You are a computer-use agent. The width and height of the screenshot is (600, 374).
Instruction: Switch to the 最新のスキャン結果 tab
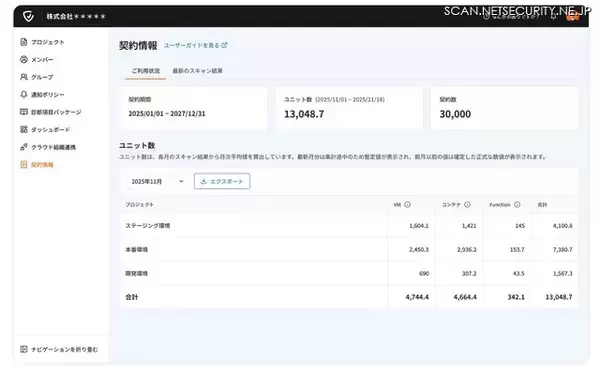(x=197, y=71)
